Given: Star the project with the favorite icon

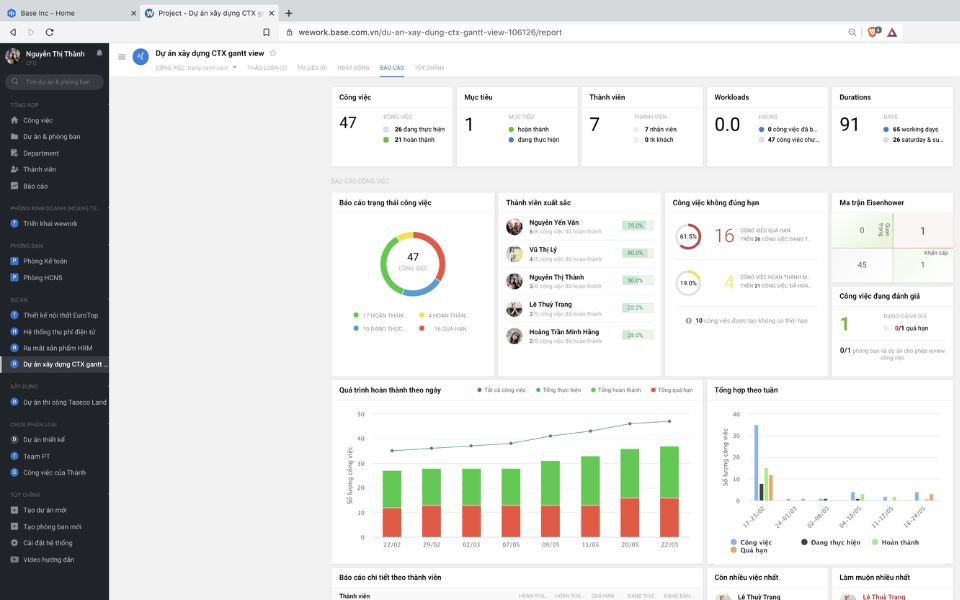Looking at the screenshot, I should tap(273, 53).
